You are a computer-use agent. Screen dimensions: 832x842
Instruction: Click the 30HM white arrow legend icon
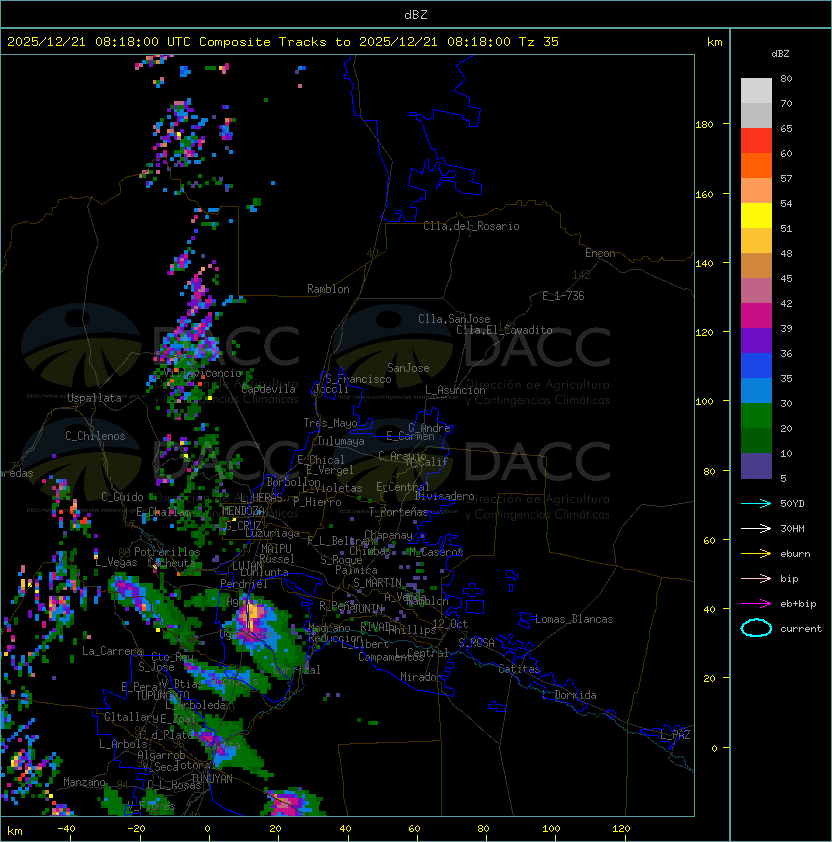(756, 529)
